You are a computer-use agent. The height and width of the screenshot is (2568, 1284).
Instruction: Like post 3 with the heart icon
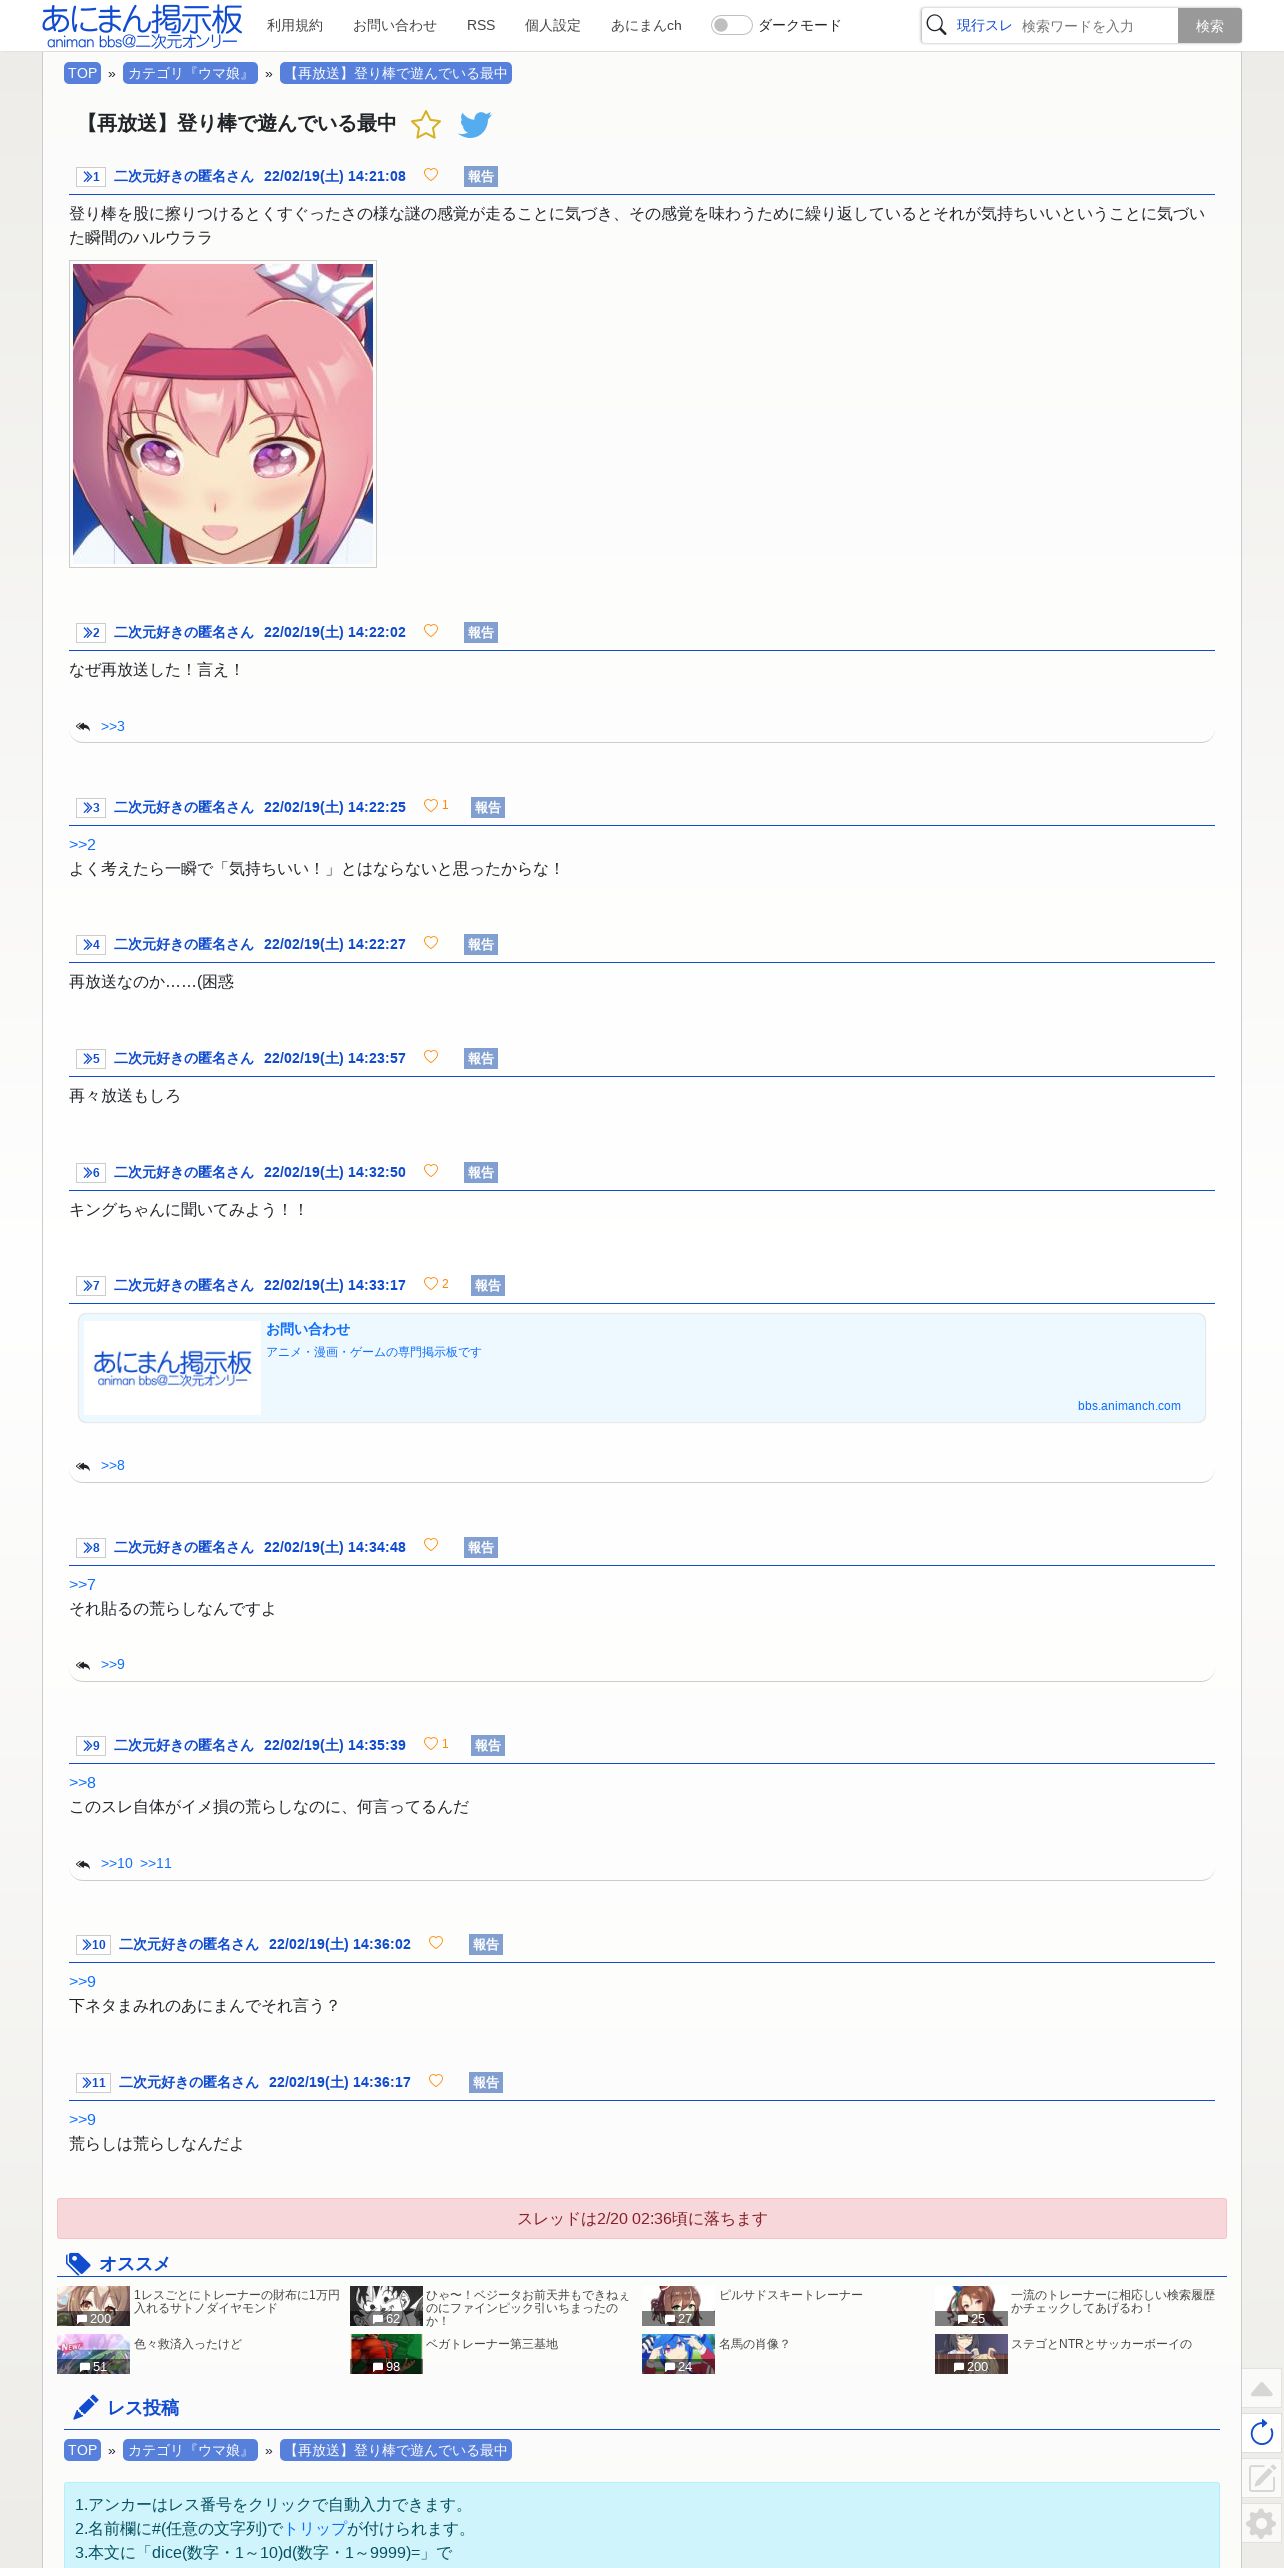pos(431,806)
